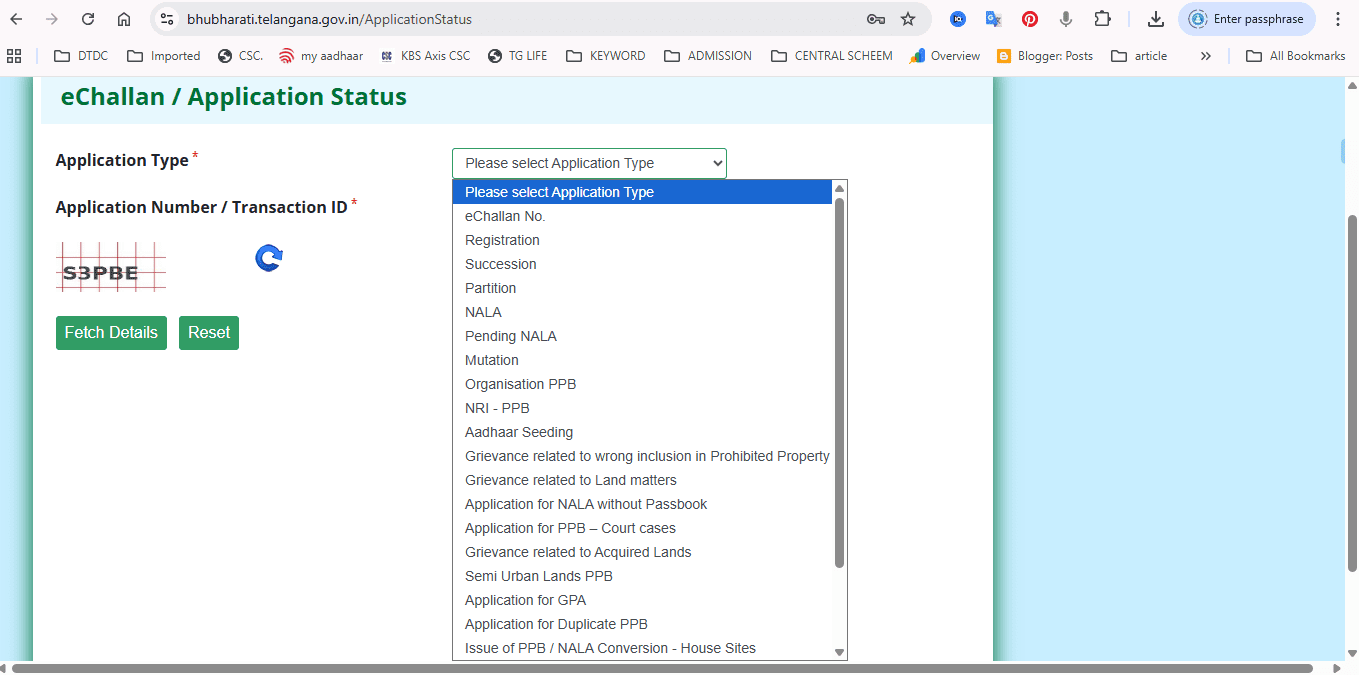Open the Pinterest extension icon
This screenshot has height=675, width=1359.
pyautogui.click(x=1029, y=18)
